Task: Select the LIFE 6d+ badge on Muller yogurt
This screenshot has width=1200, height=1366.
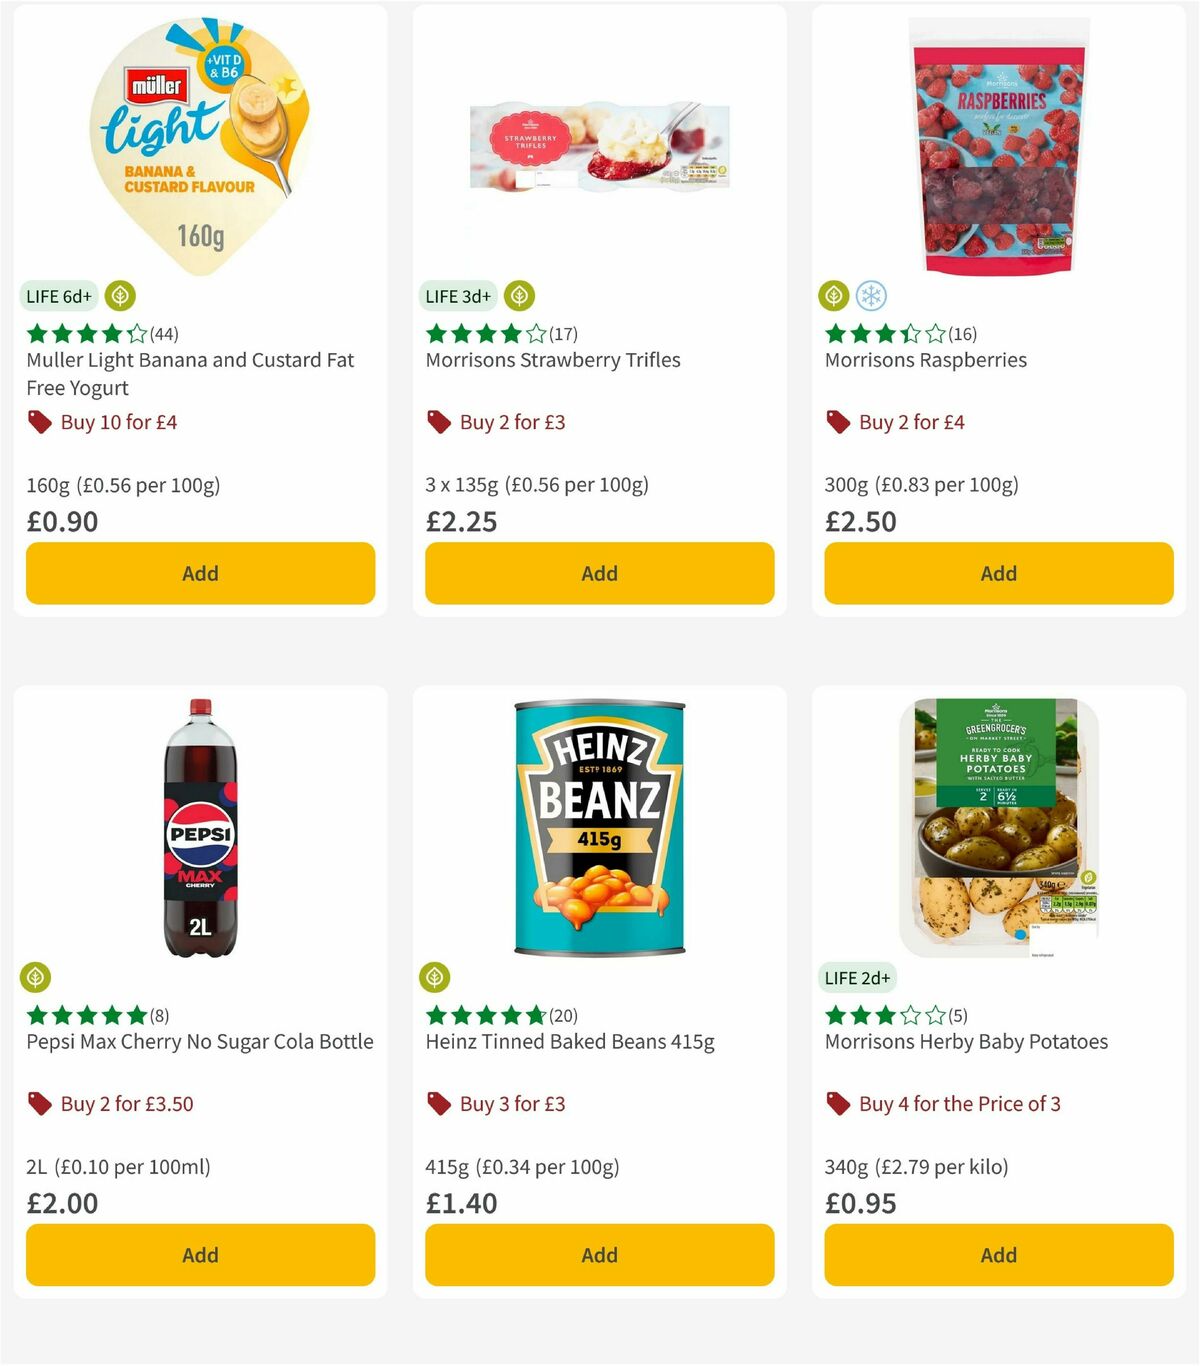Action: [56, 296]
